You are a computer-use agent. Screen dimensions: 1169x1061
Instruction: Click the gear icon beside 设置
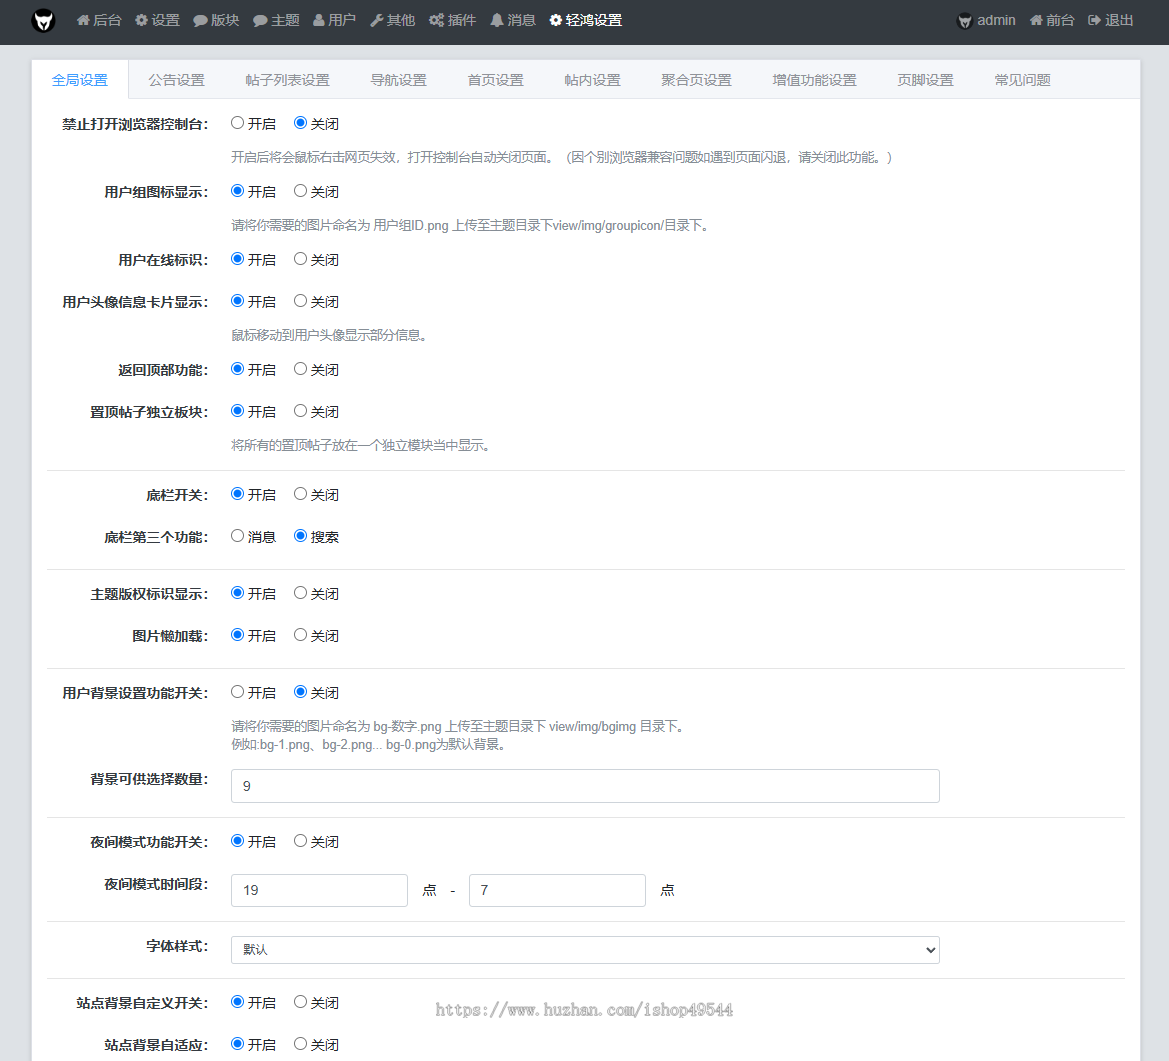coord(141,20)
